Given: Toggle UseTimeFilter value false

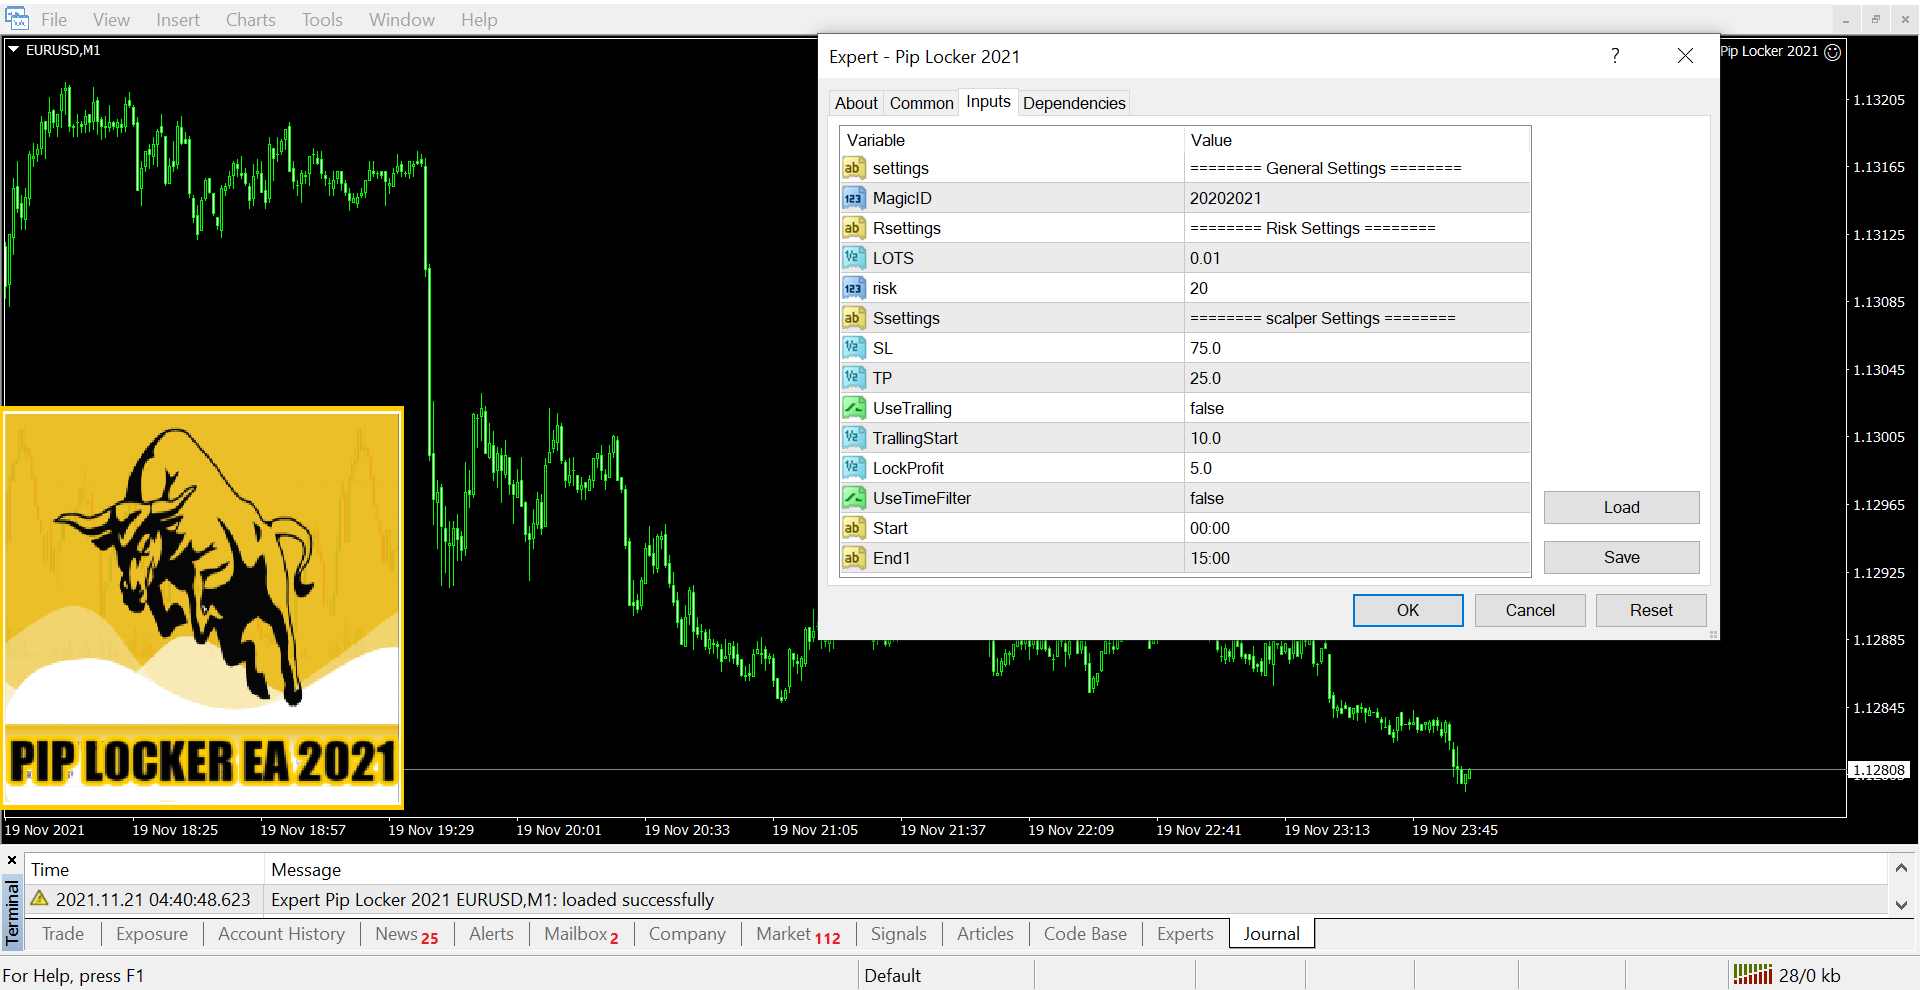Looking at the screenshot, I should click(x=1357, y=498).
